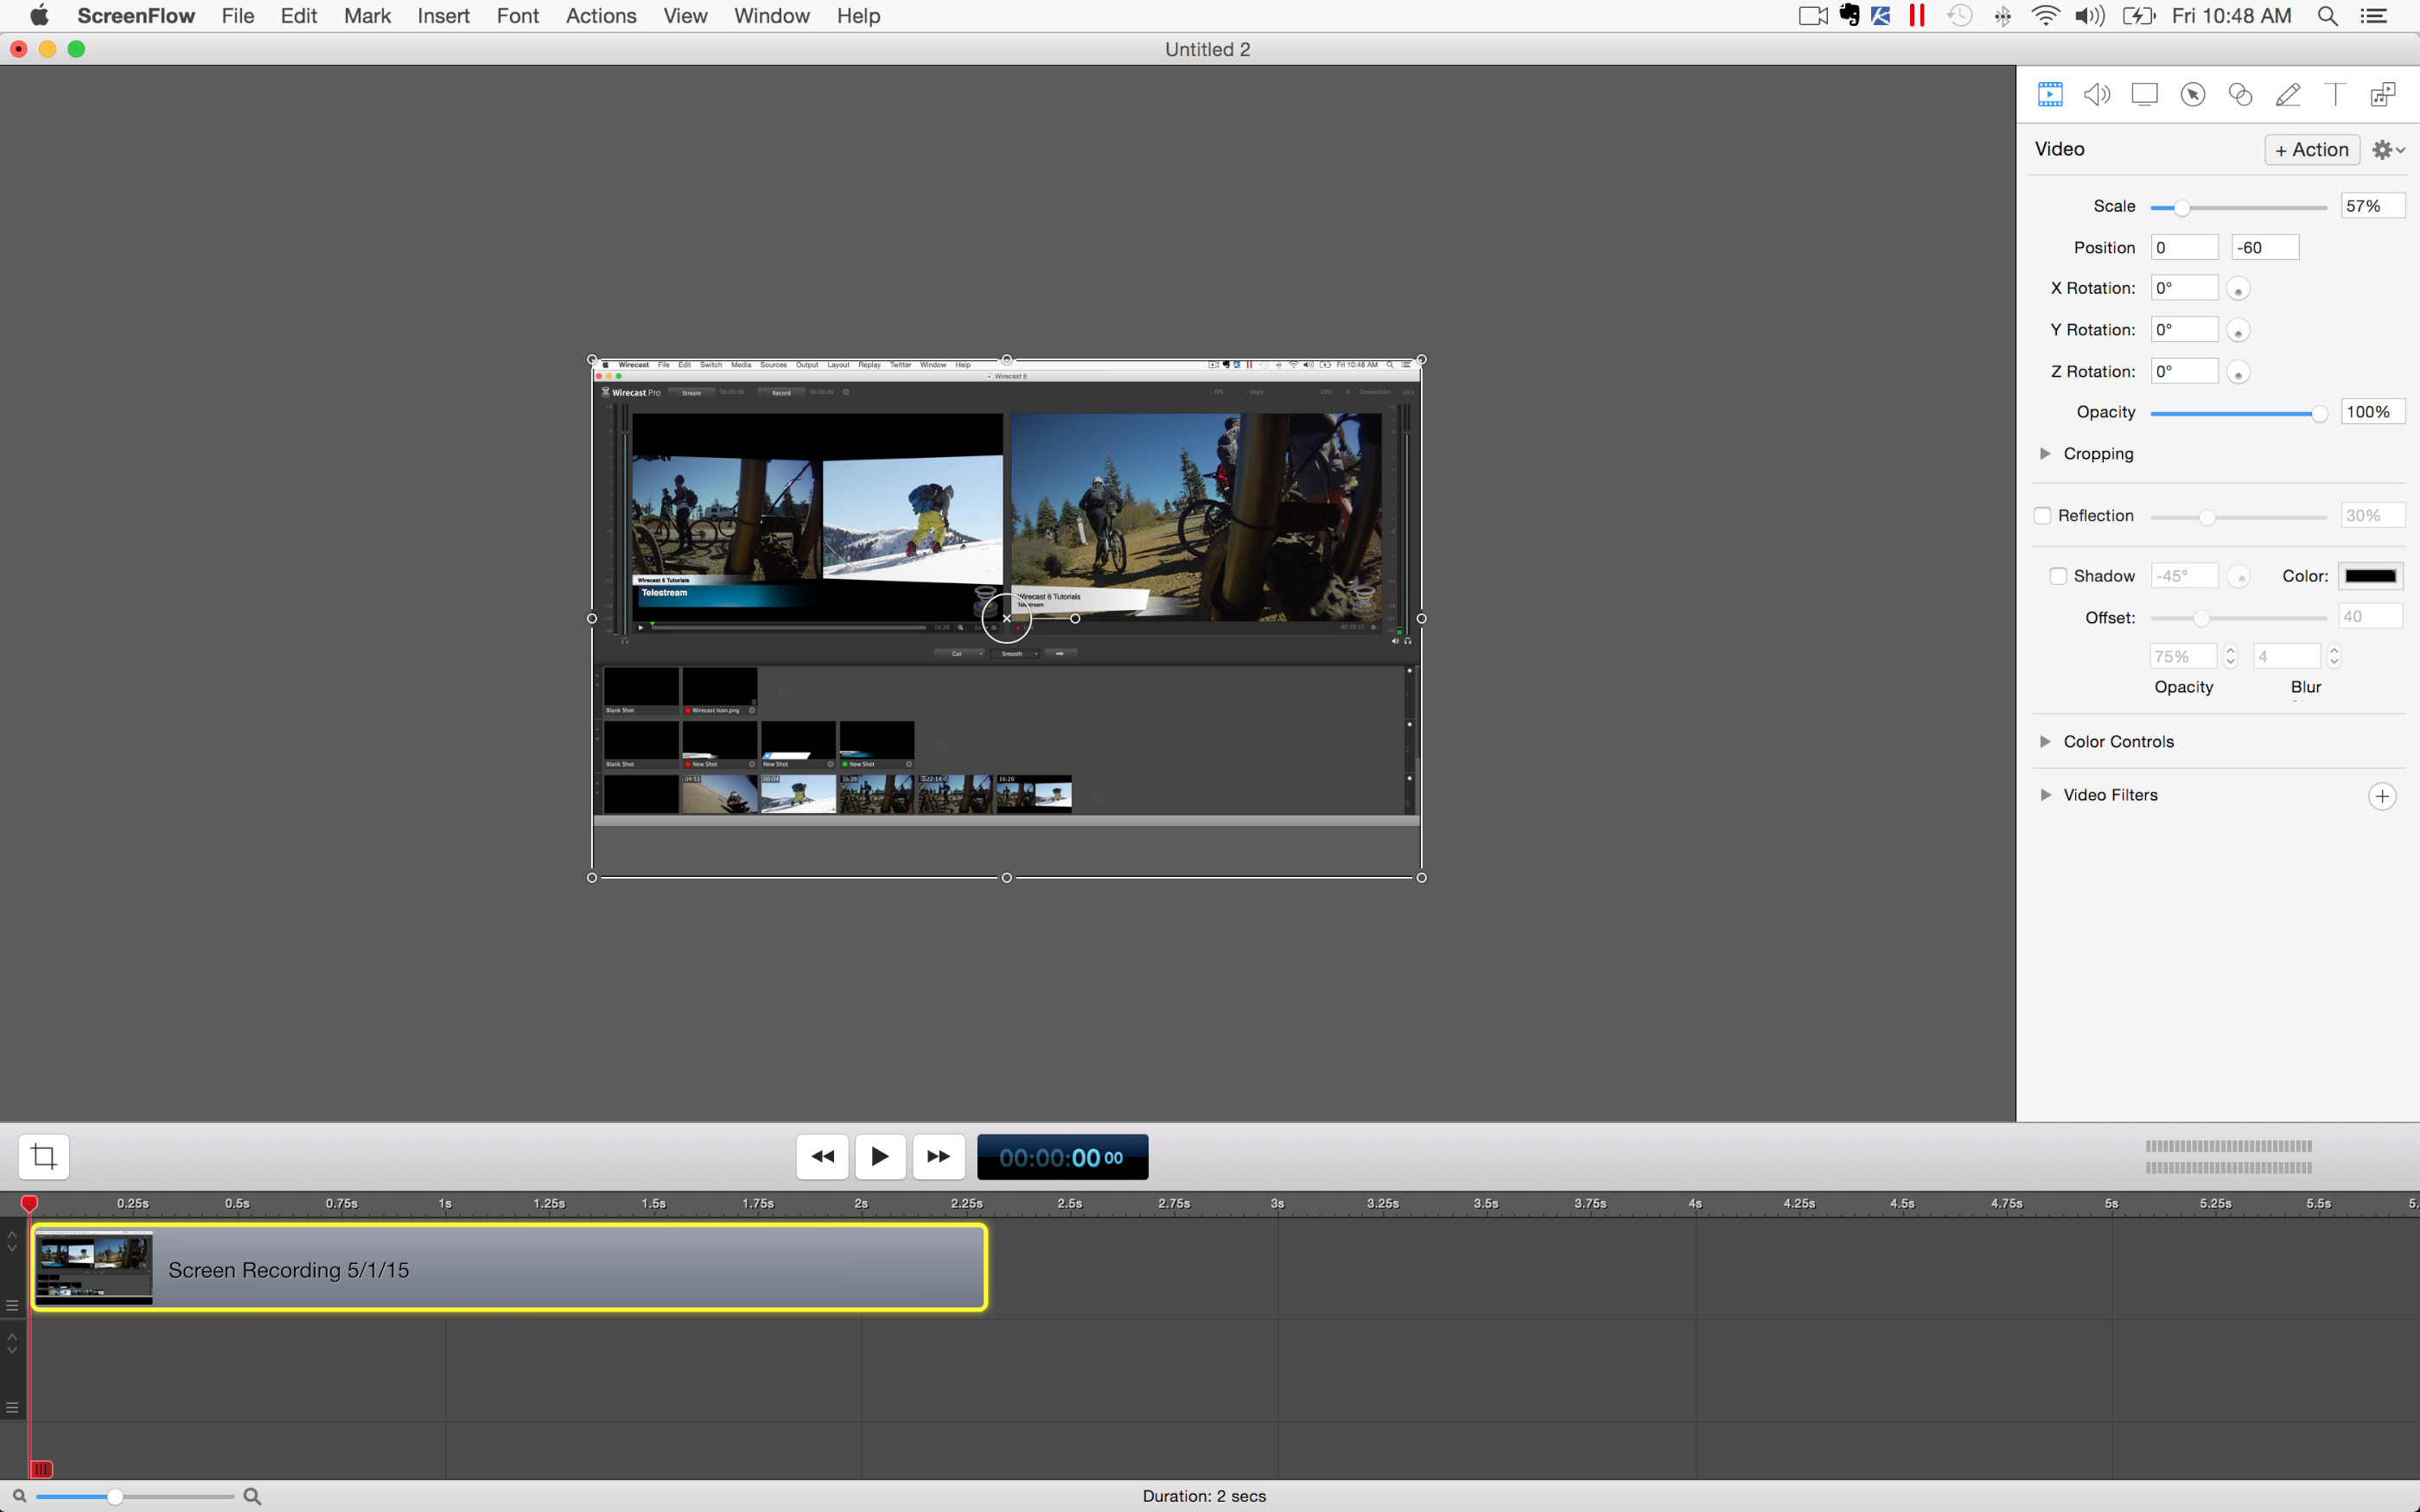Open the Mark menu
Screen dimensions: 2420x1512
pos(367,16)
